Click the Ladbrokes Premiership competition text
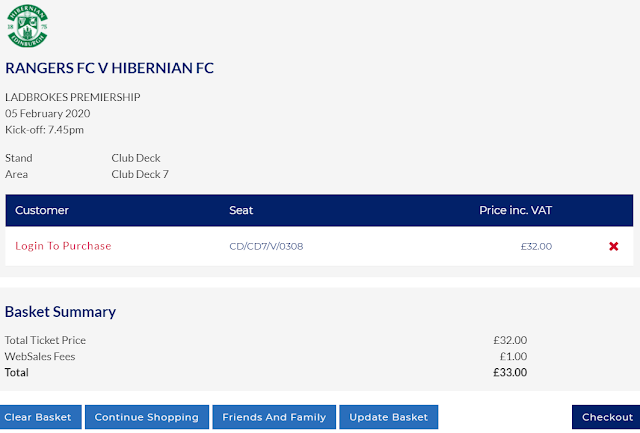This screenshot has height=433, width=640. point(73,97)
